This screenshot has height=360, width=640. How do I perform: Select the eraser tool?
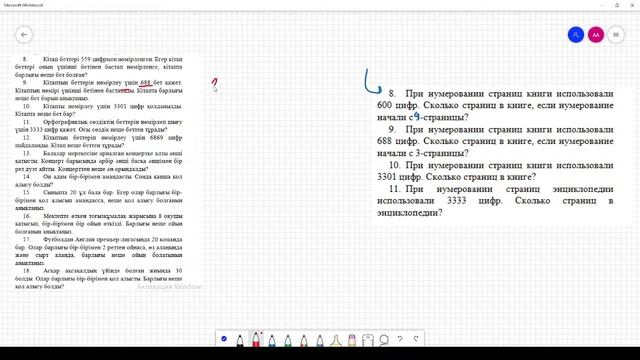click(352, 340)
